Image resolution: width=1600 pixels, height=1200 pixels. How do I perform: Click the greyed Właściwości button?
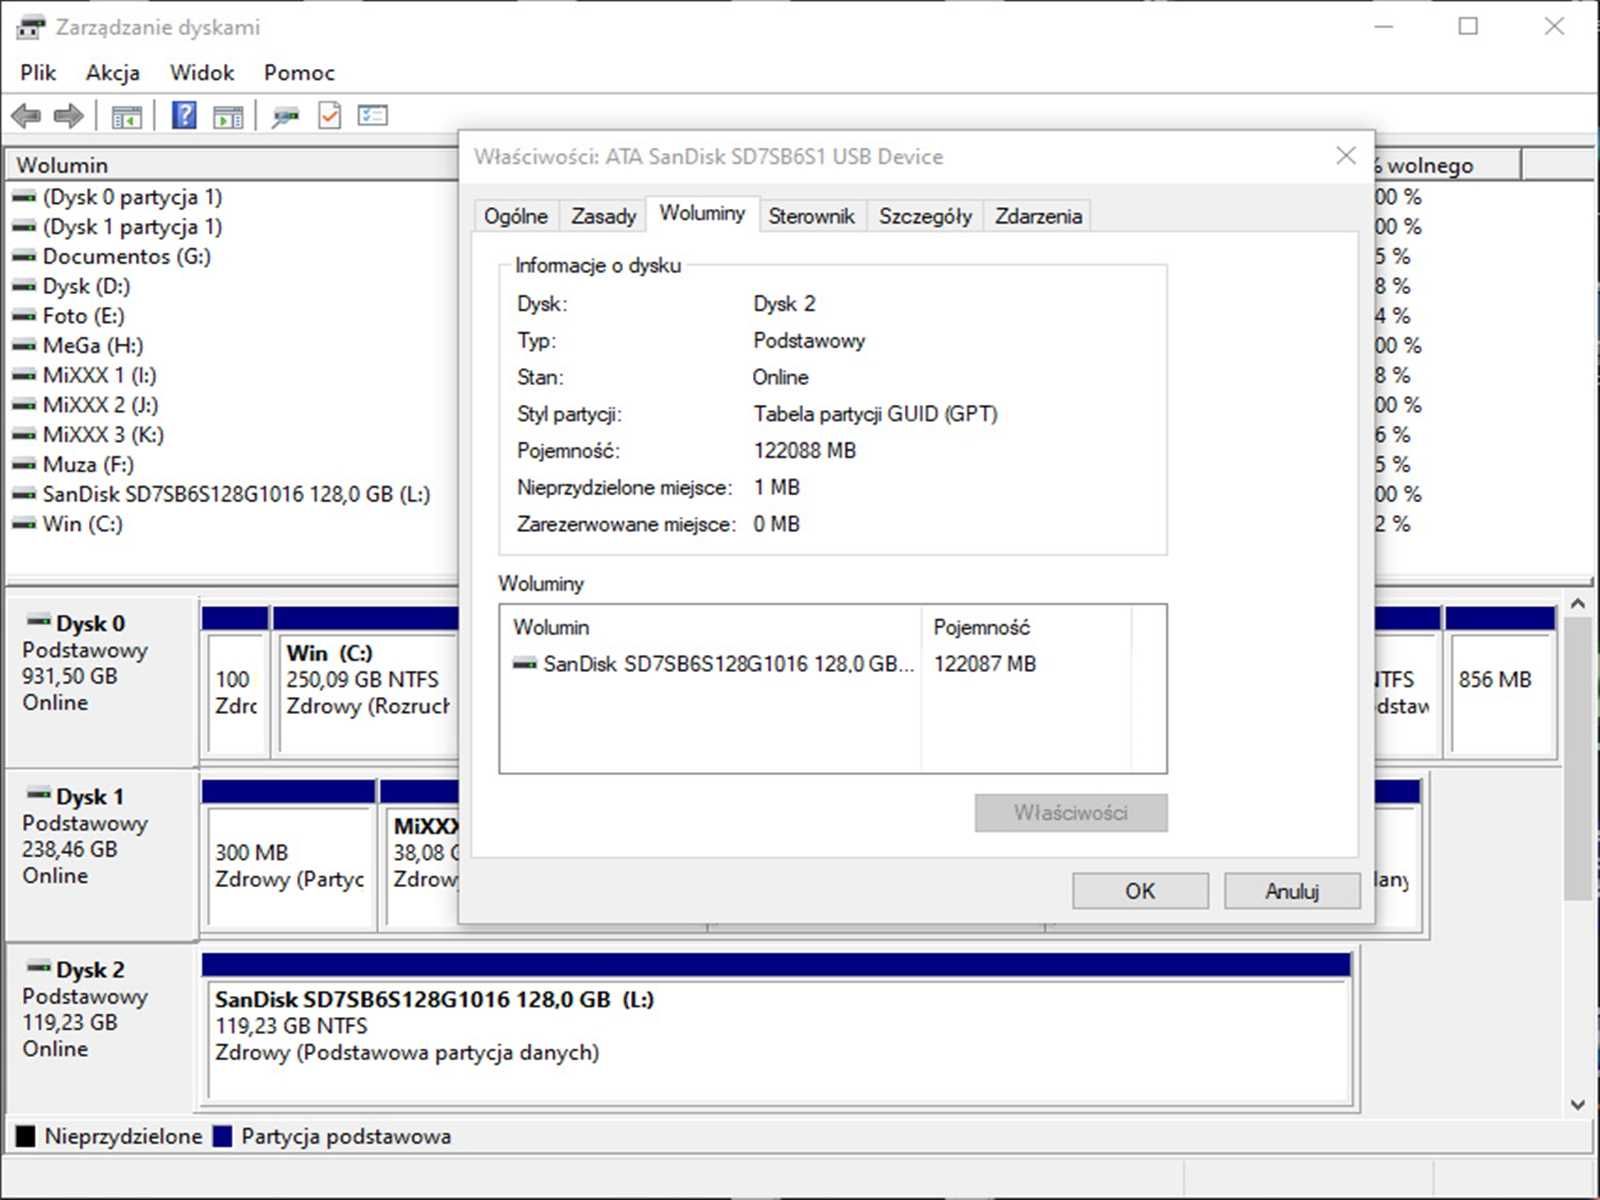(1071, 813)
